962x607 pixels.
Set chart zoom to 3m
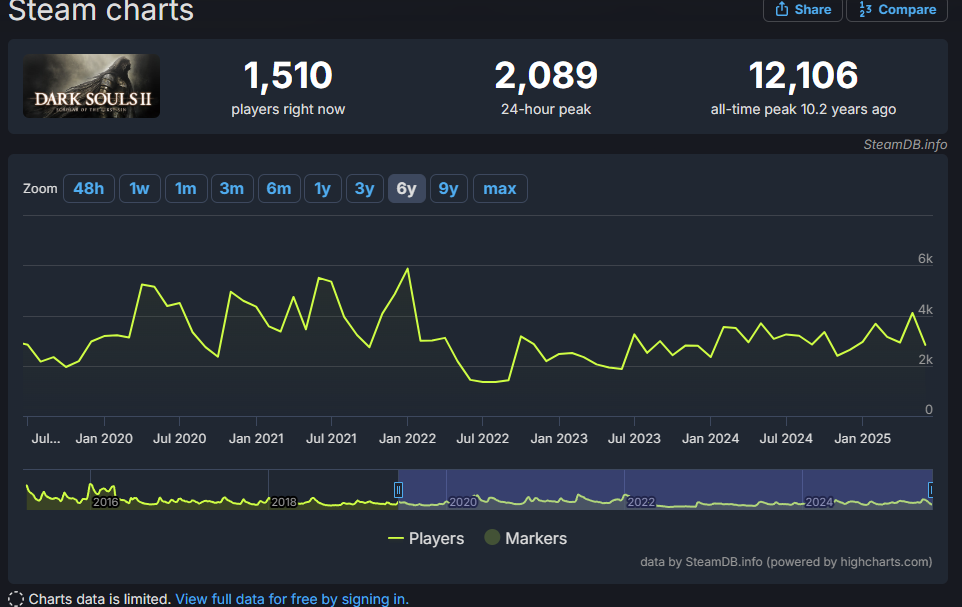coord(232,188)
